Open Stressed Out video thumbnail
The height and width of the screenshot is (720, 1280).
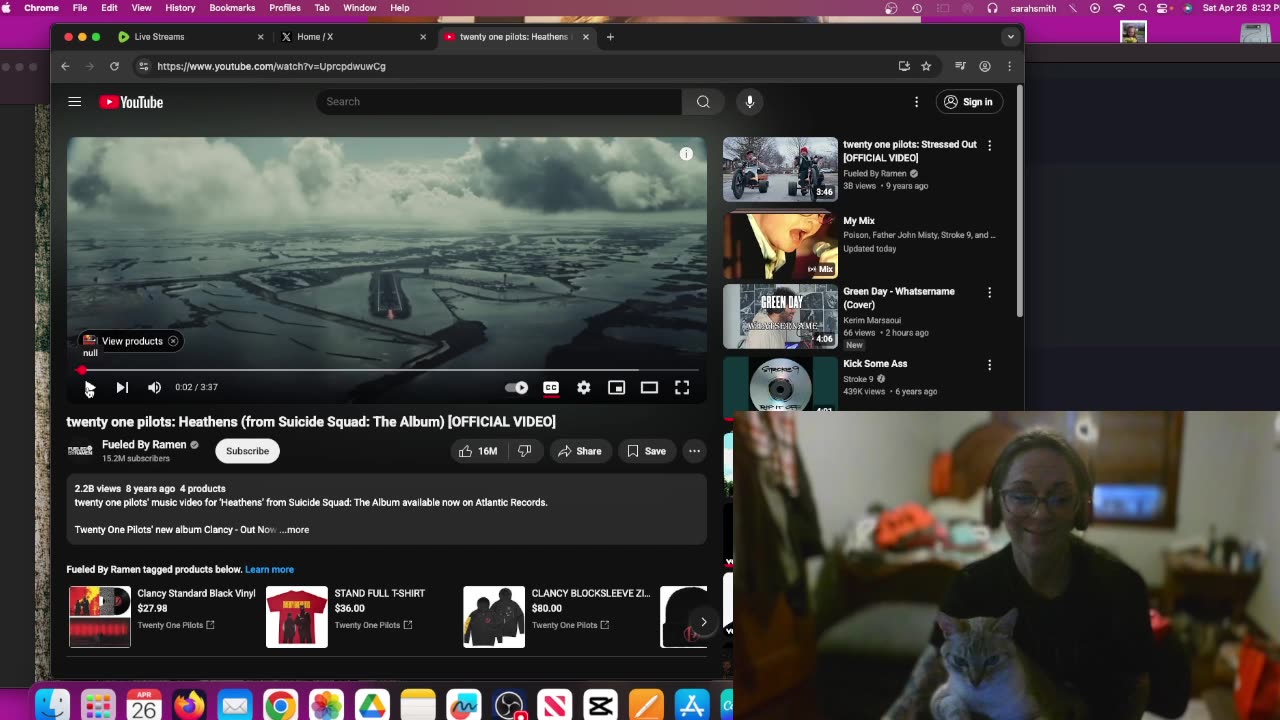click(780, 169)
